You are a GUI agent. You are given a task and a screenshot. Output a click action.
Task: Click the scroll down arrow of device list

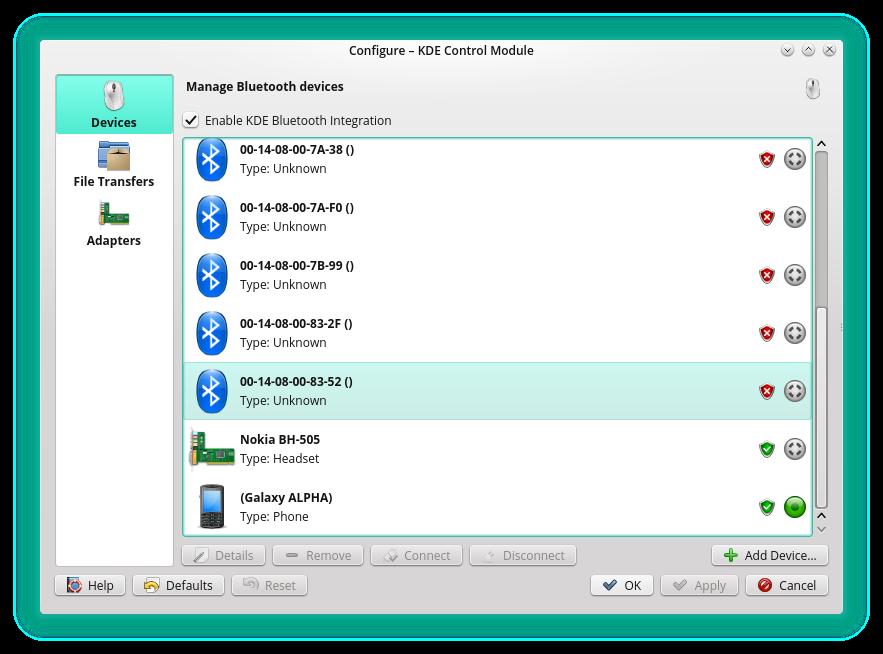pyautogui.click(x=821, y=527)
